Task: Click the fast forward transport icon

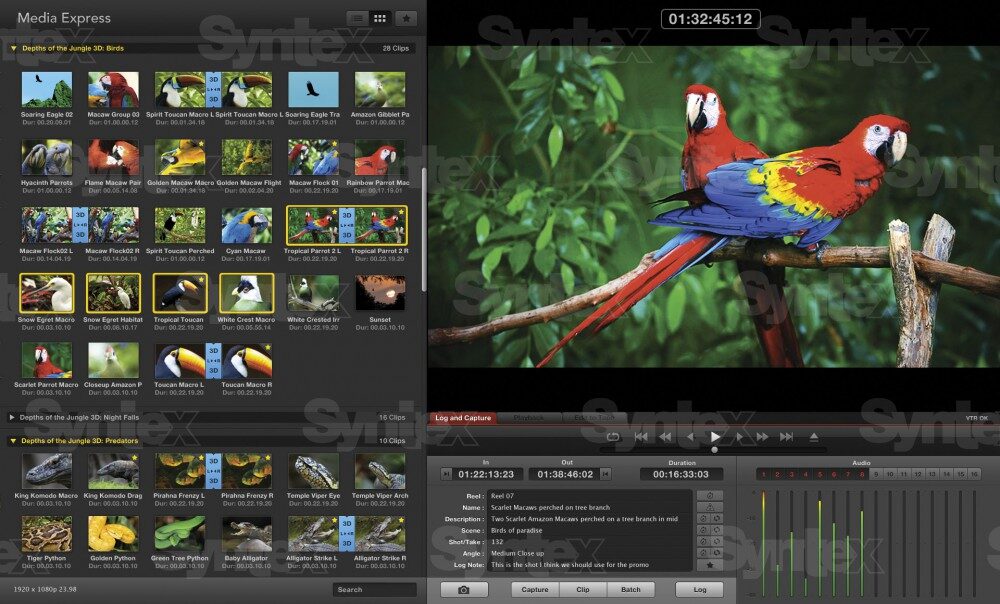Action: (x=761, y=436)
